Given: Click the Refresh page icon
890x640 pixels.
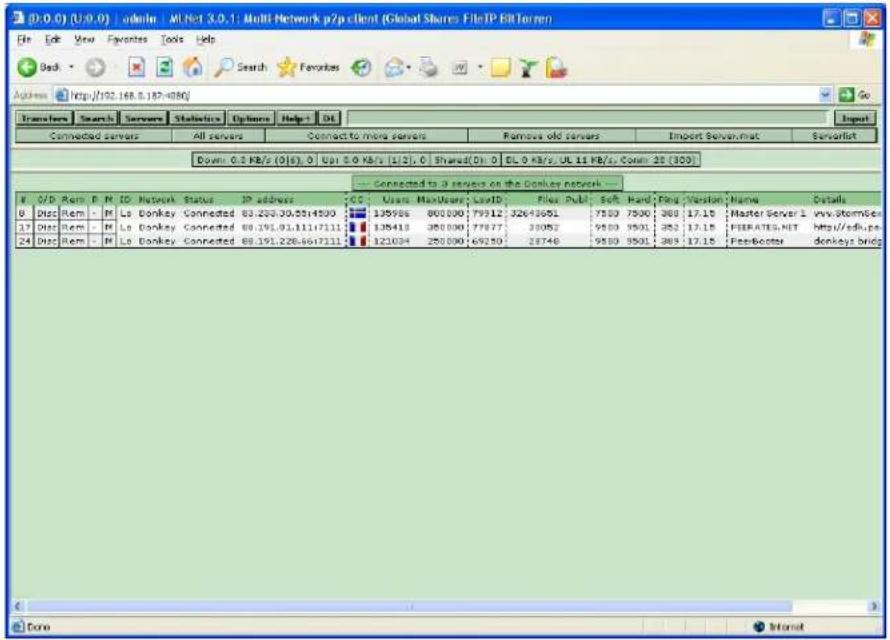Looking at the screenshot, I should click(165, 68).
